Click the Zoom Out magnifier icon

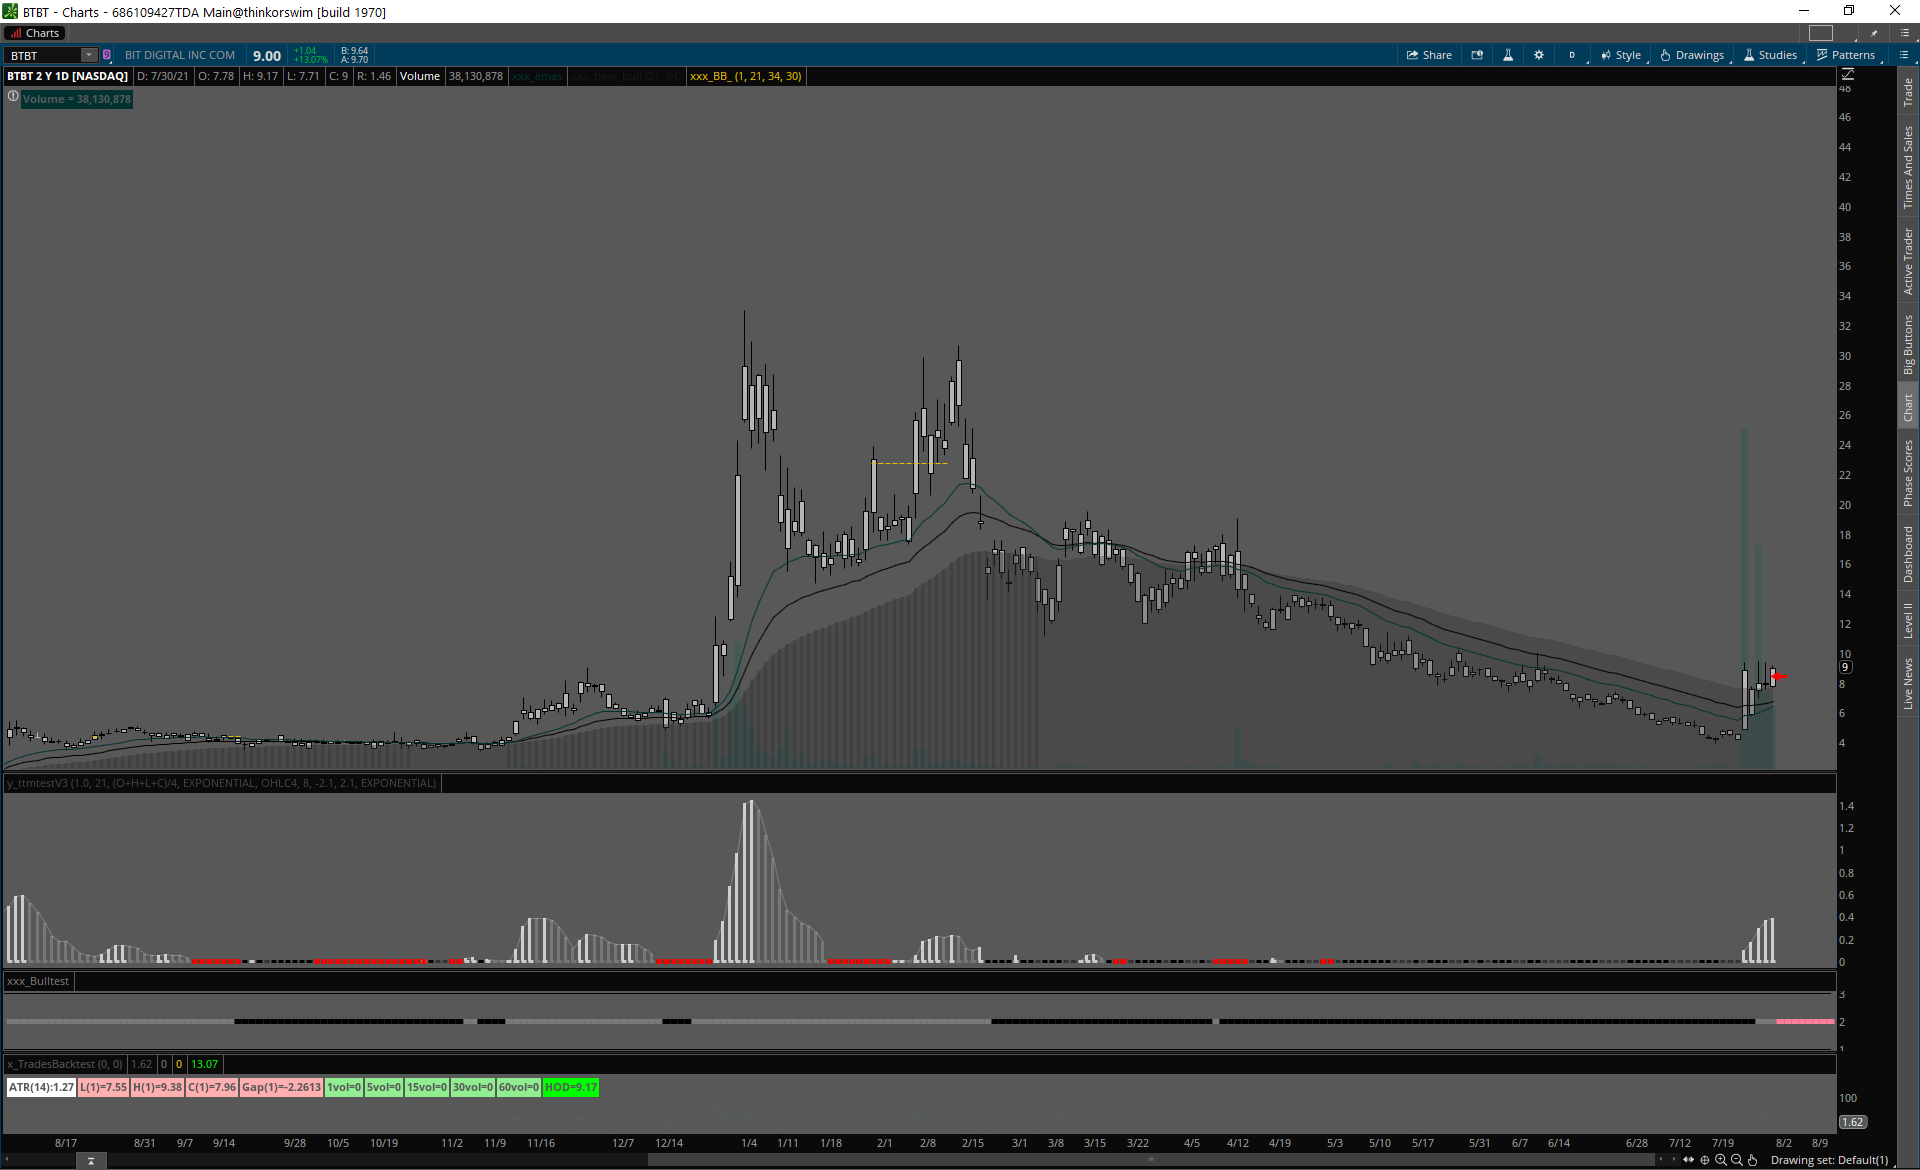[1737, 1160]
